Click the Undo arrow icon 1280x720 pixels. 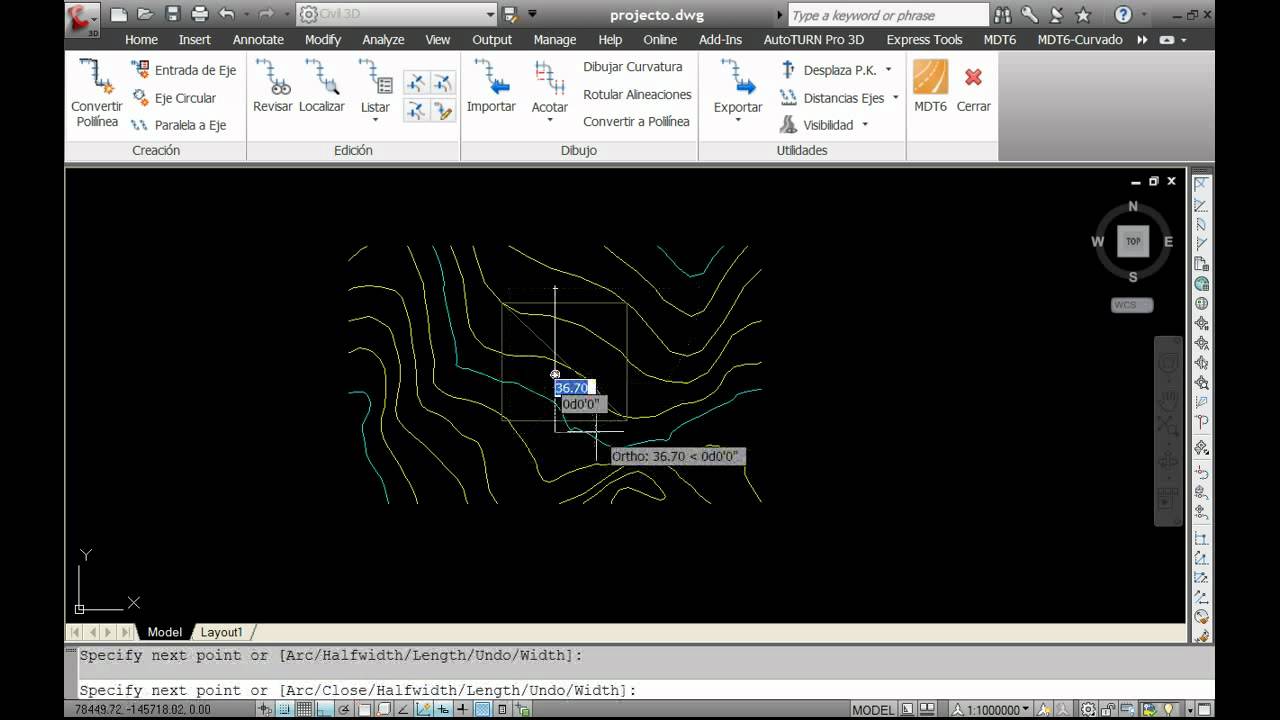pos(227,14)
